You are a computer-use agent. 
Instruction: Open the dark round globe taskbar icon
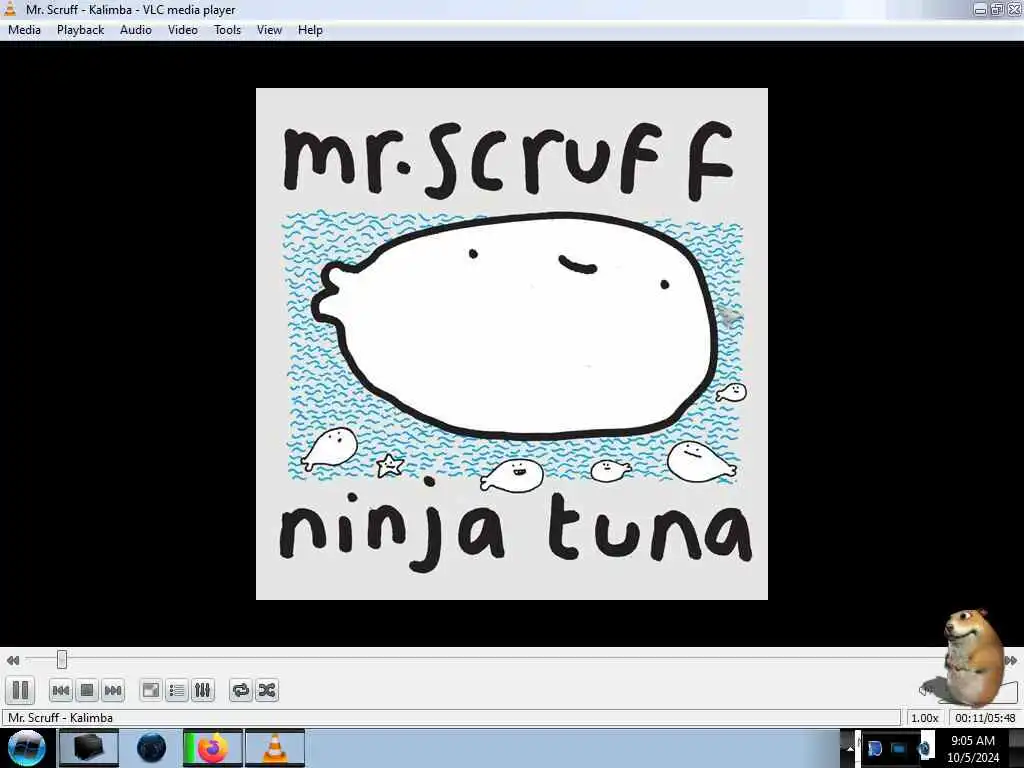coord(152,748)
